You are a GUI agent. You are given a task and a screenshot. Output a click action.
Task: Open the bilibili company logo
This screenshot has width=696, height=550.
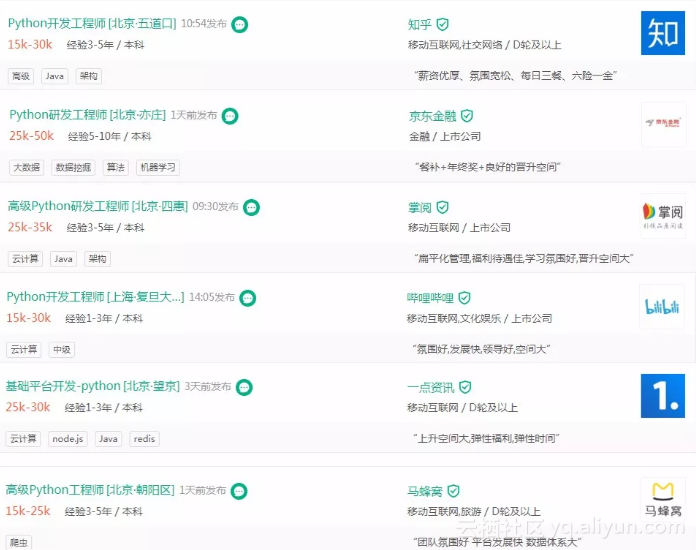click(662, 306)
